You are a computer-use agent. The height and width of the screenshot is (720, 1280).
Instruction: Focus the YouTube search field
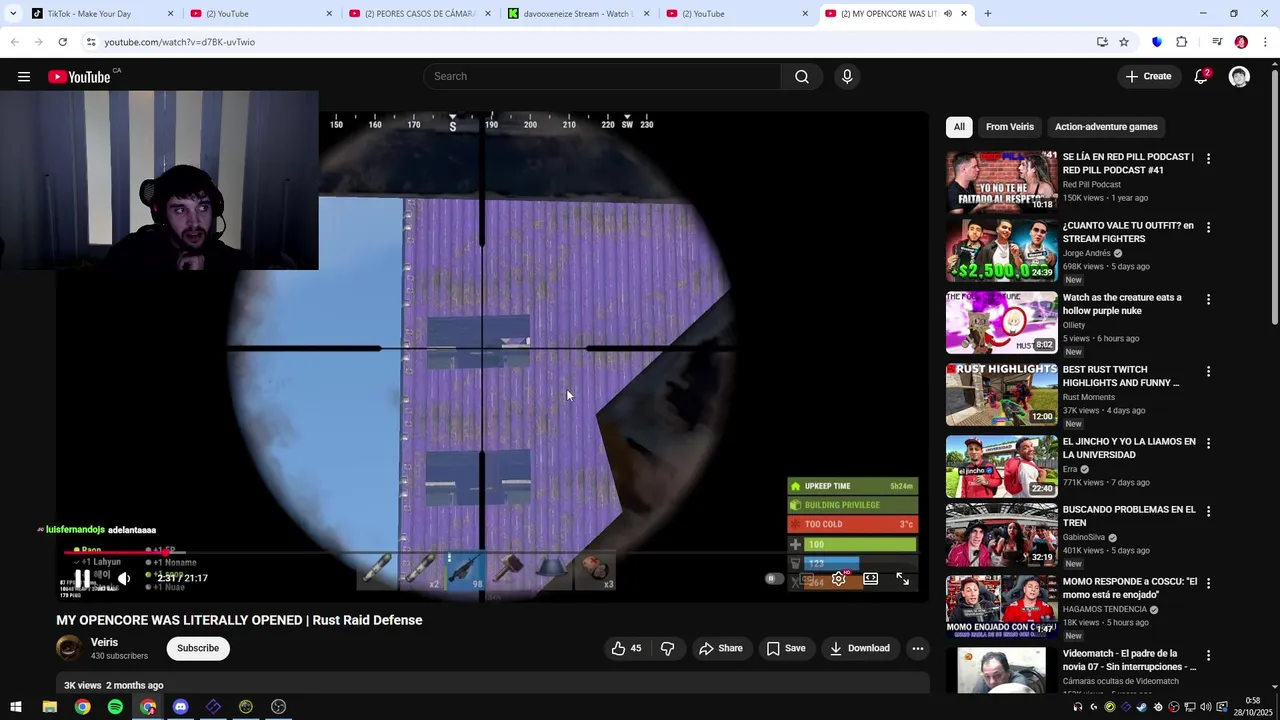[x=602, y=77]
